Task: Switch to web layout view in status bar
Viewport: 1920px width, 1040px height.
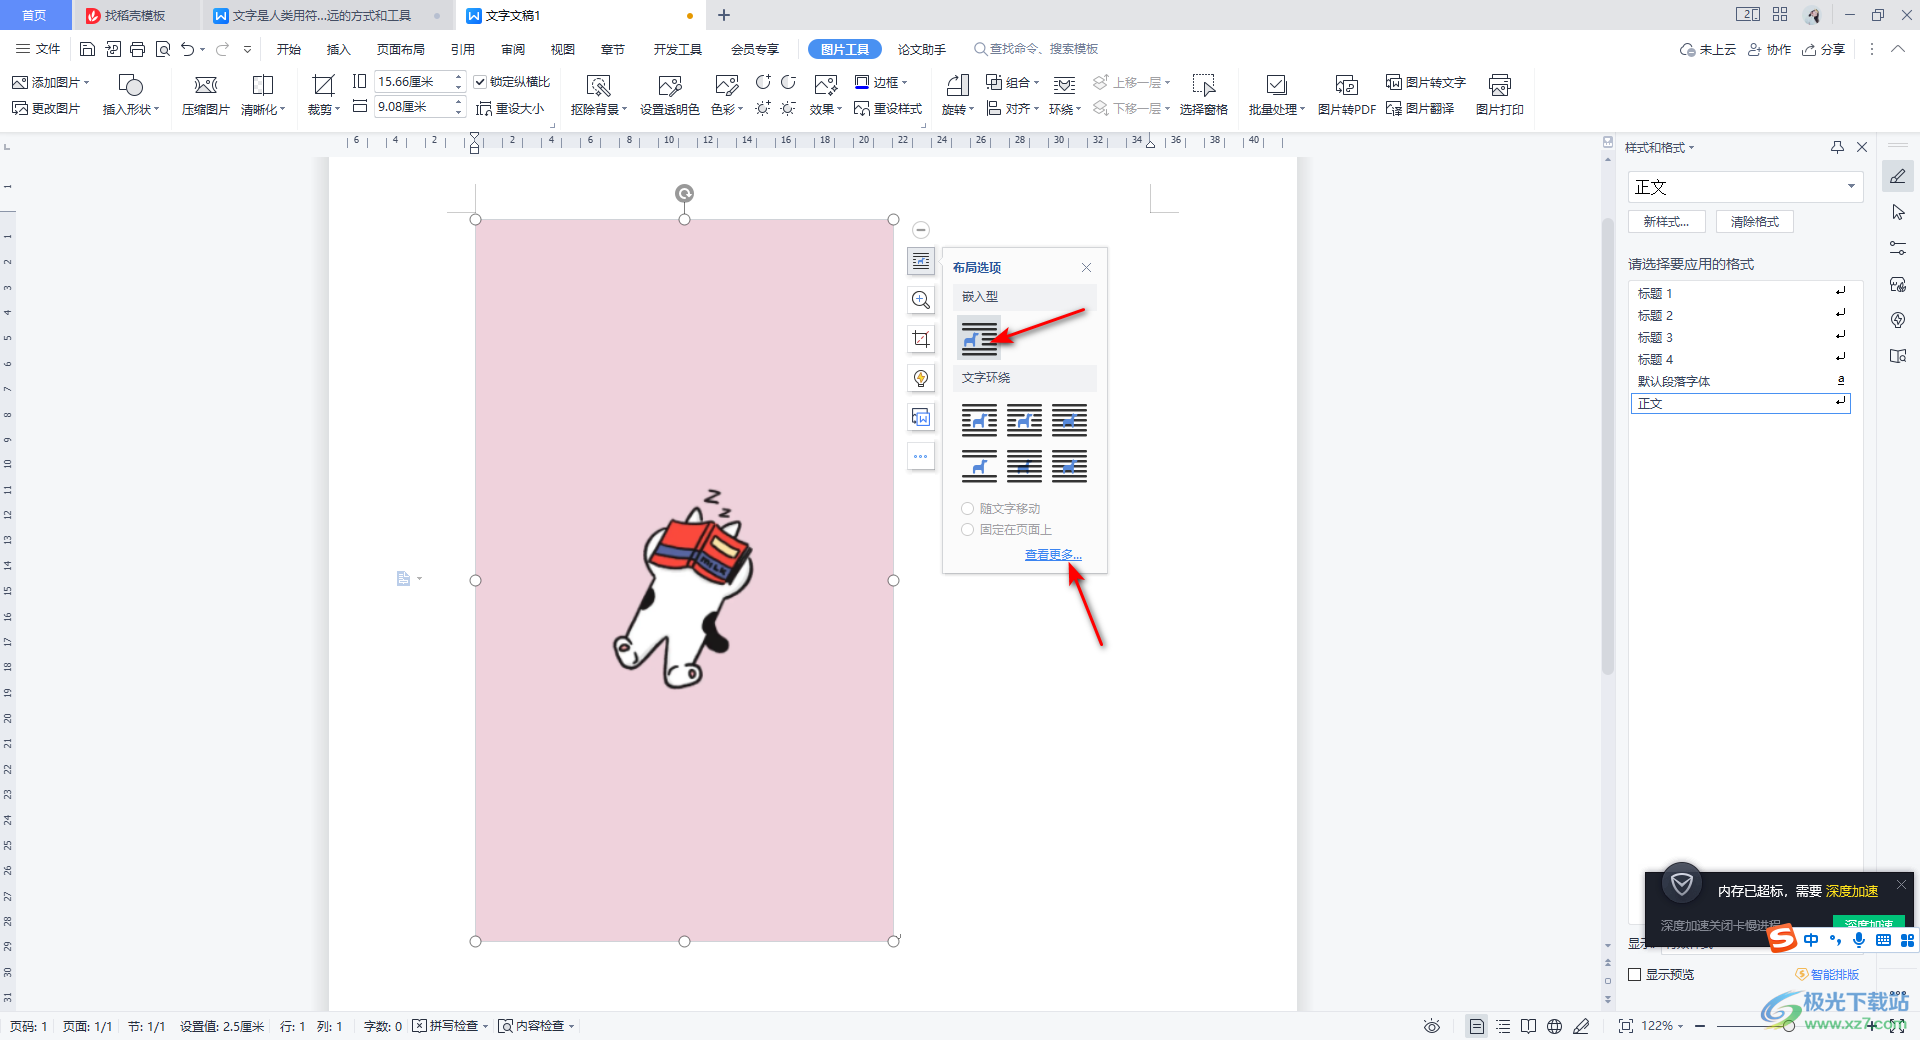Action: click(x=1554, y=1026)
